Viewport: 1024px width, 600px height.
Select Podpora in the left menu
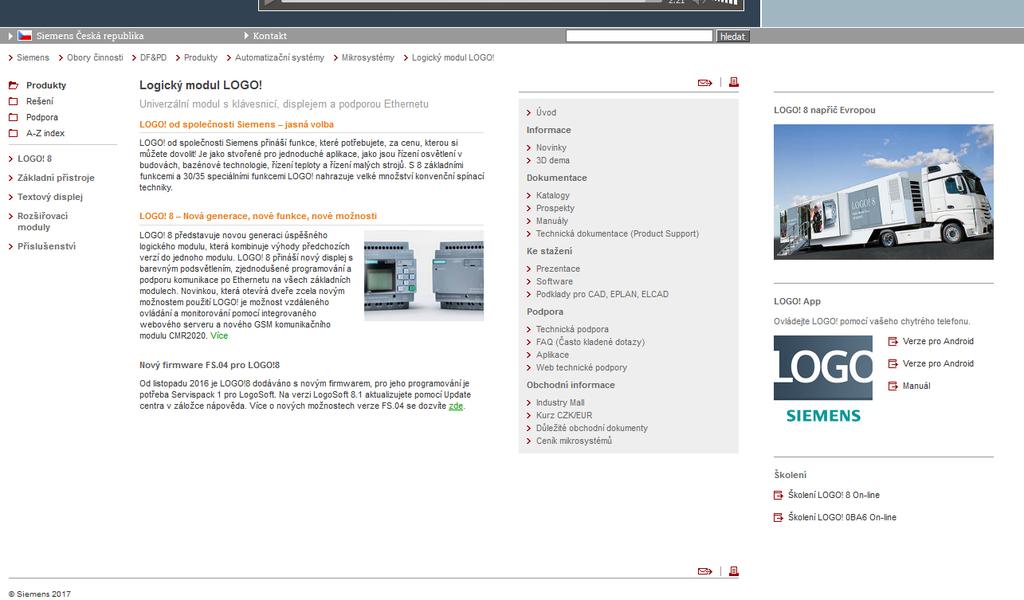tap(42, 117)
